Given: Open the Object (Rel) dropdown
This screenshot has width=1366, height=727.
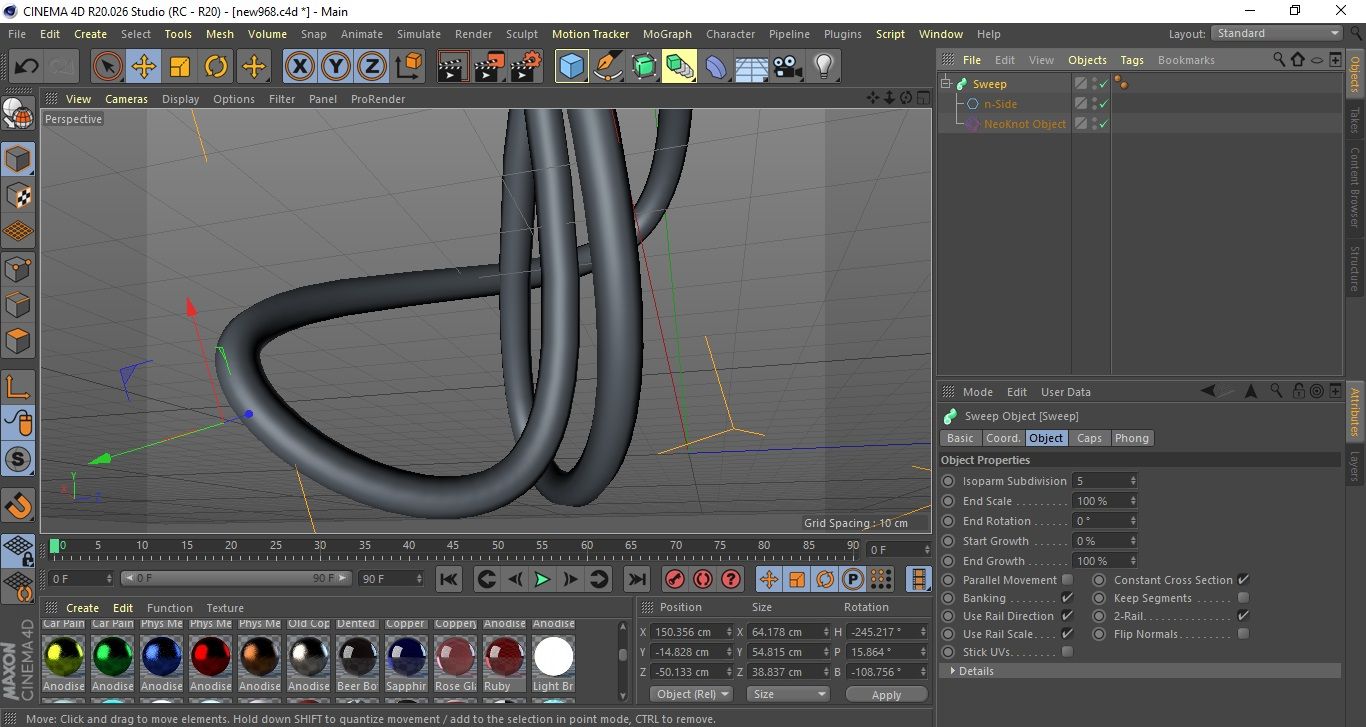Looking at the screenshot, I should point(691,694).
